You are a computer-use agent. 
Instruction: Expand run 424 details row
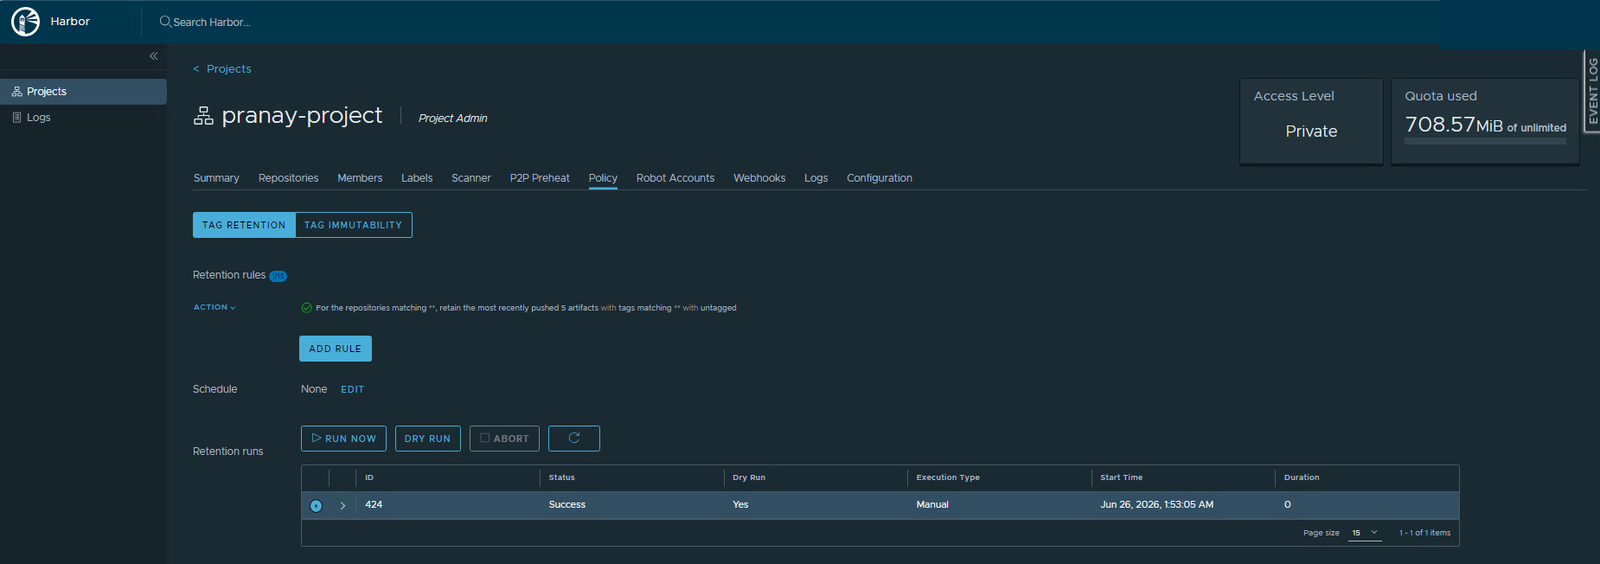342,505
